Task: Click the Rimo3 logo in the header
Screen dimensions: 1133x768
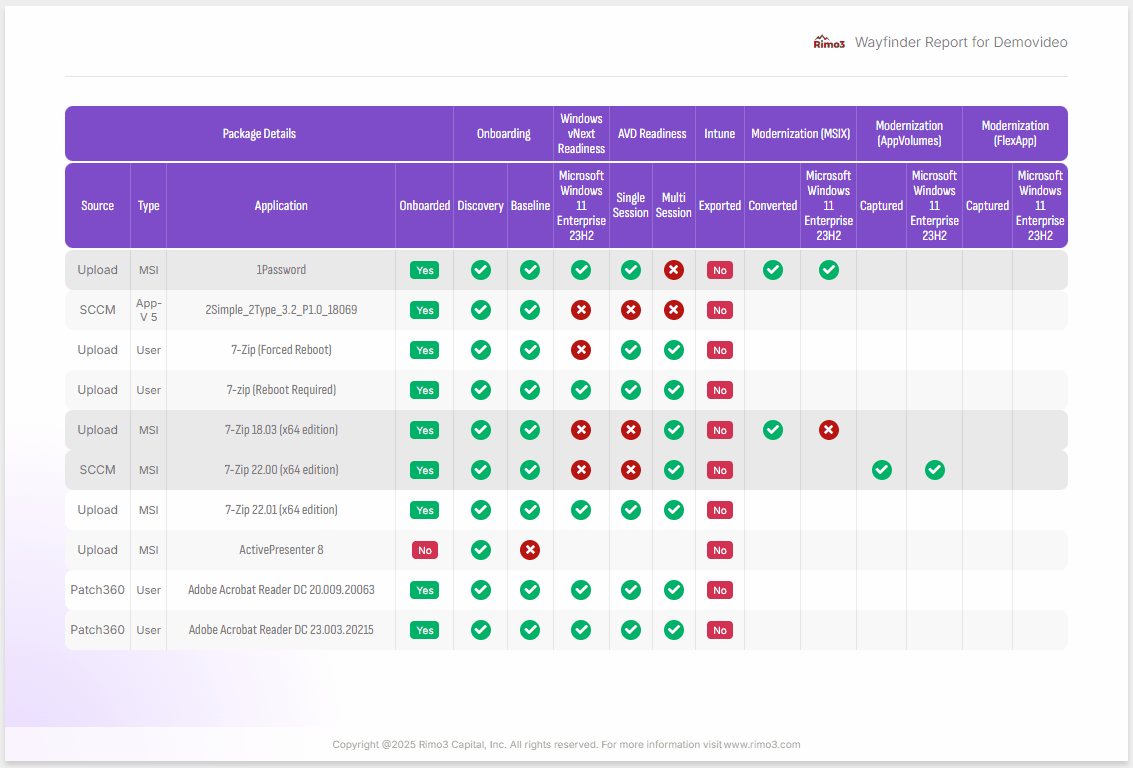Action: [x=829, y=42]
